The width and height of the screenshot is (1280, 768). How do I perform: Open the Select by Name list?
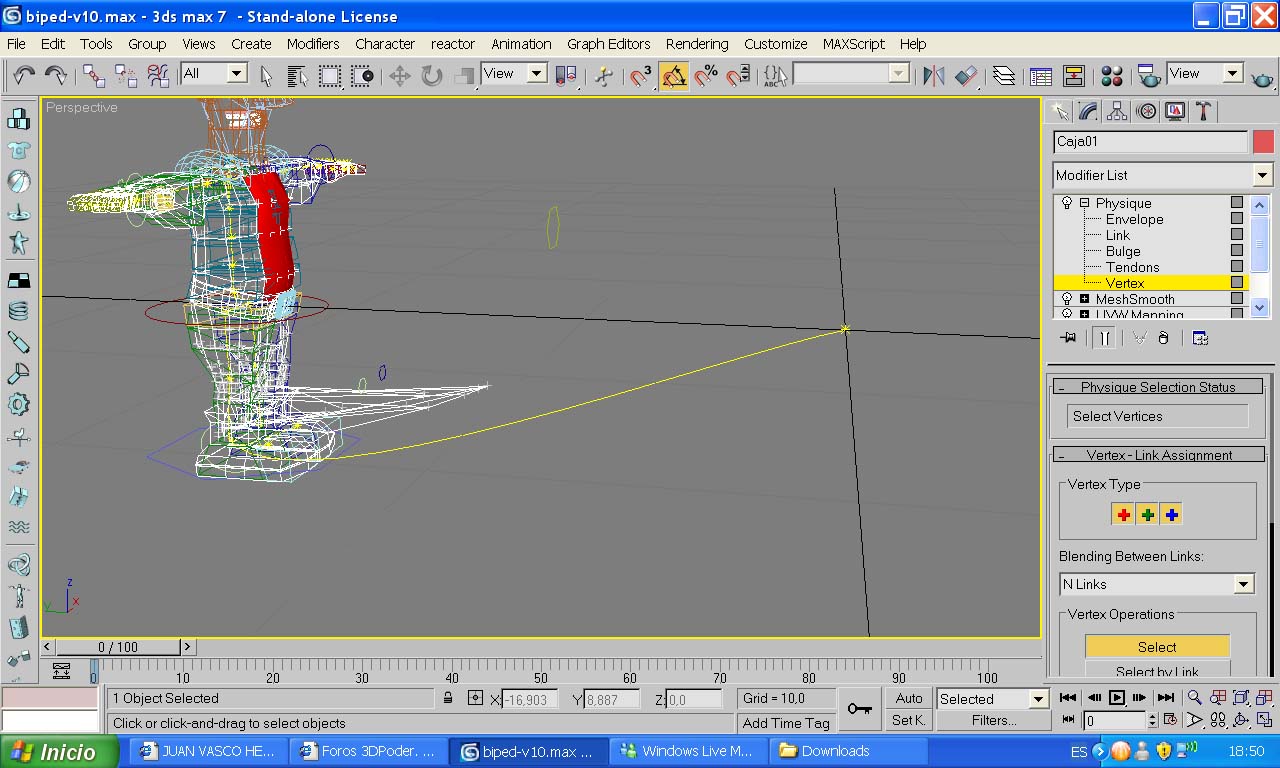tap(297, 75)
